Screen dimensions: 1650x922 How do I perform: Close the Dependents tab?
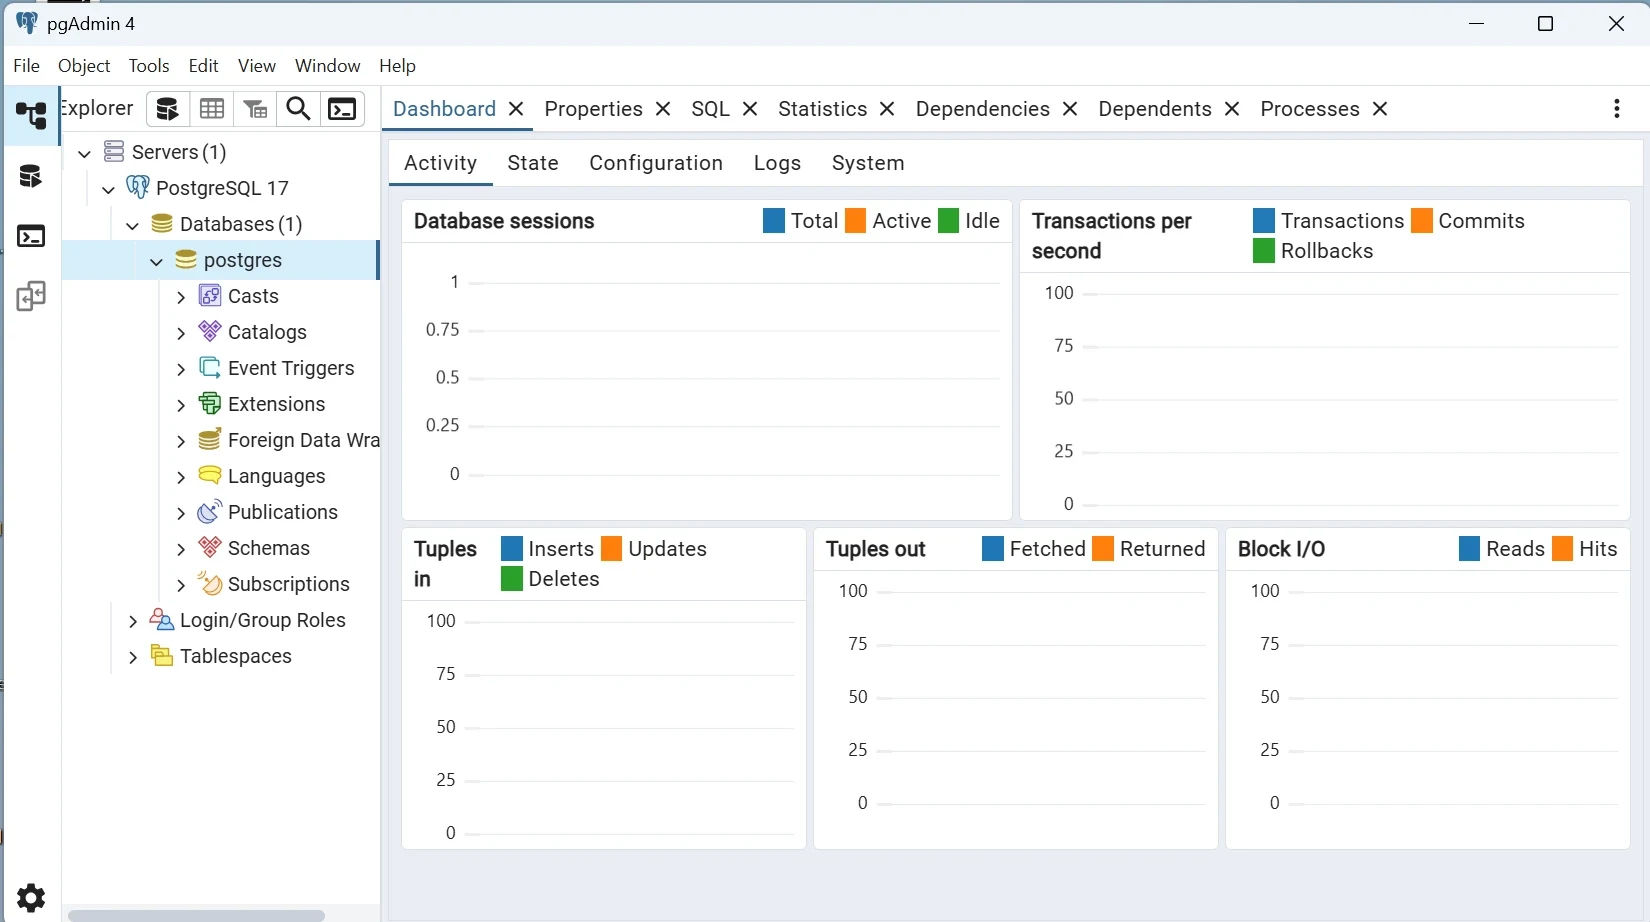(x=1232, y=109)
